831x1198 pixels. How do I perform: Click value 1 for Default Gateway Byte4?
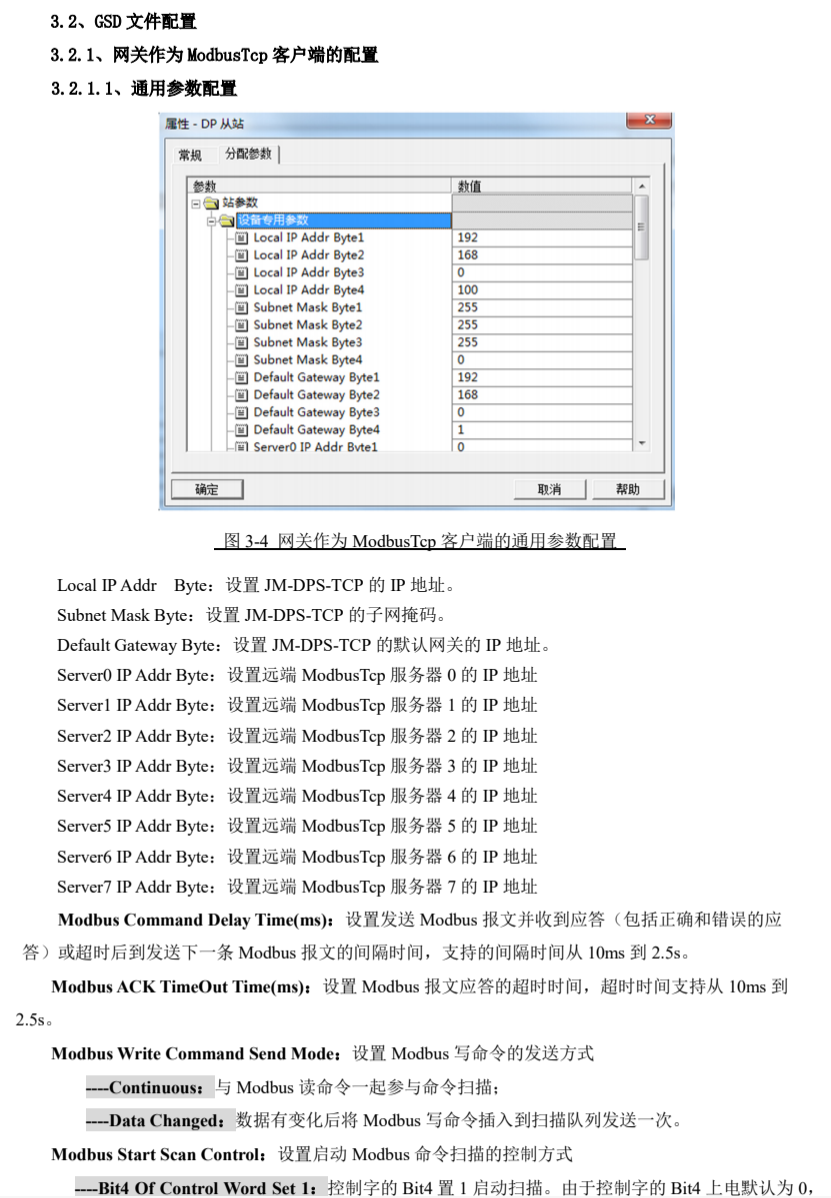542,430
